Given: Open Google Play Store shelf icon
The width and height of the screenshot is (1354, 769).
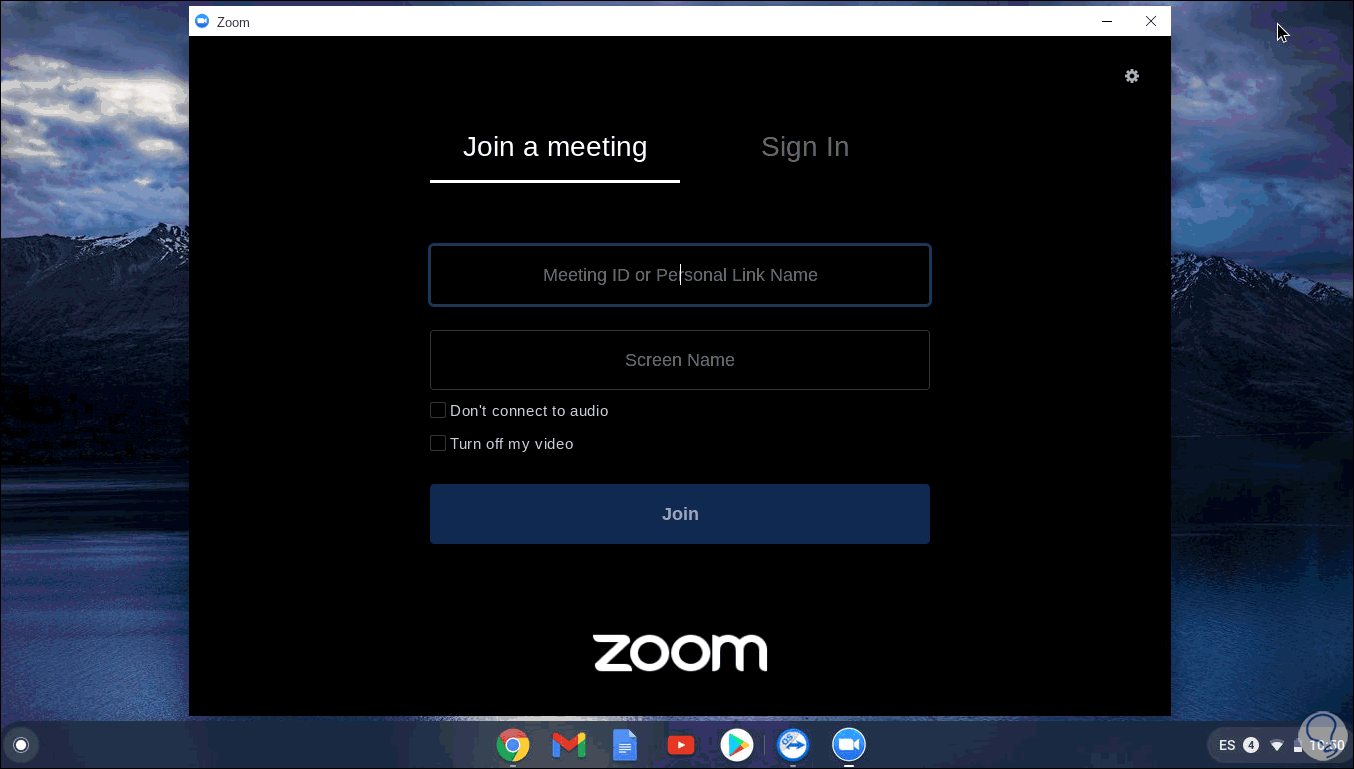Looking at the screenshot, I should (x=737, y=745).
